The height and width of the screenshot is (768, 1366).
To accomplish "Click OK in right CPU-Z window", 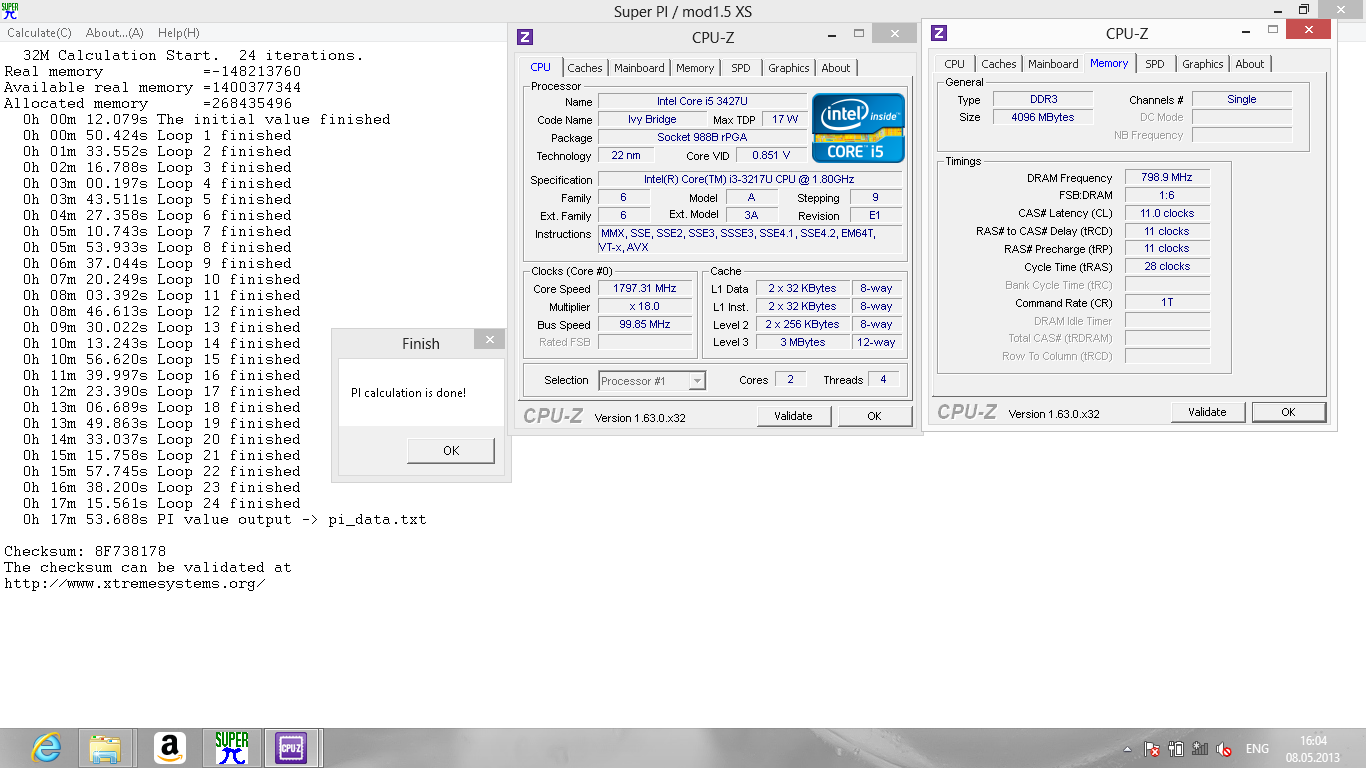I will tap(1288, 412).
